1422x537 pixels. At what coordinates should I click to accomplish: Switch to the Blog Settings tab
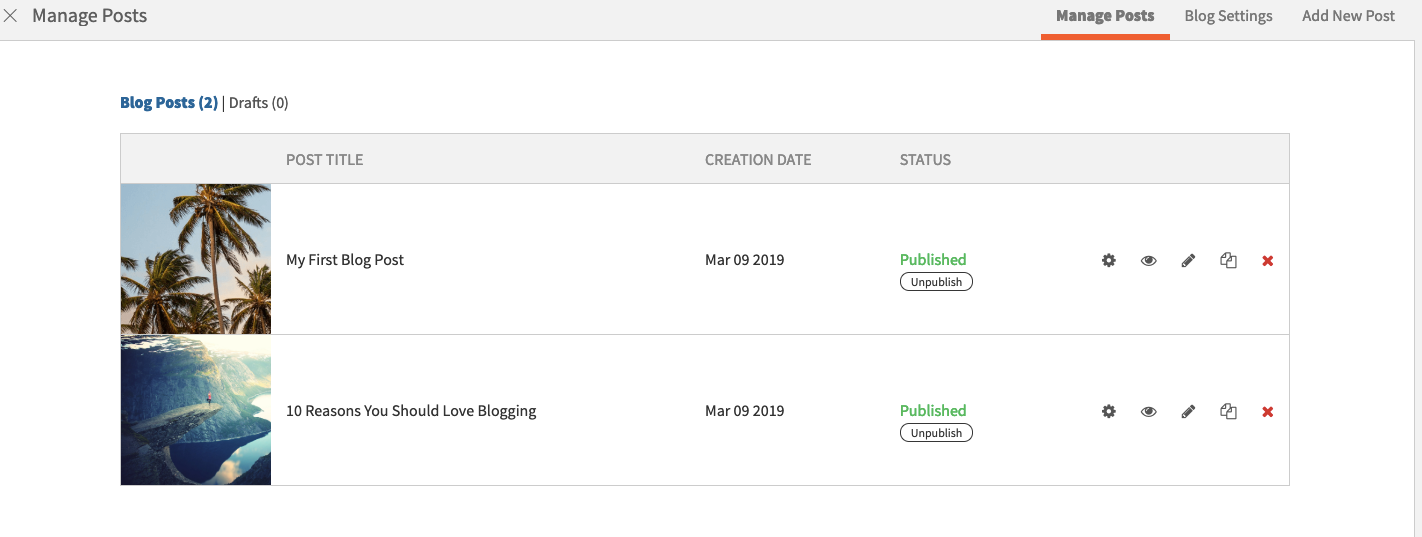click(x=1228, y=16)
